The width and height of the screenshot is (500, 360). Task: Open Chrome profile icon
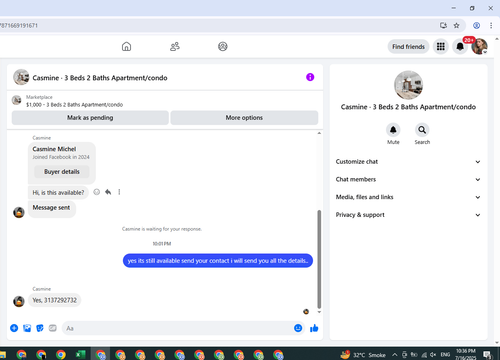(x=477, y=25)
